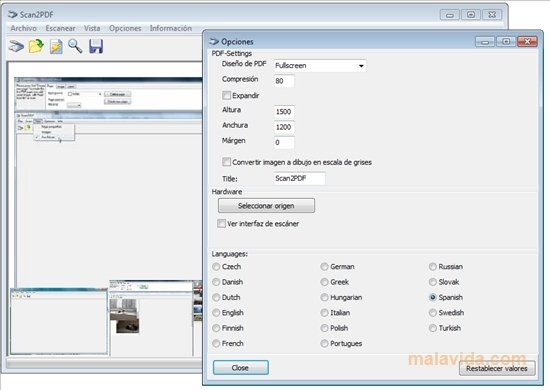Screen dimensions: 550x390
Task: Select the Italian language option
Action: click(x=324, y=313)
